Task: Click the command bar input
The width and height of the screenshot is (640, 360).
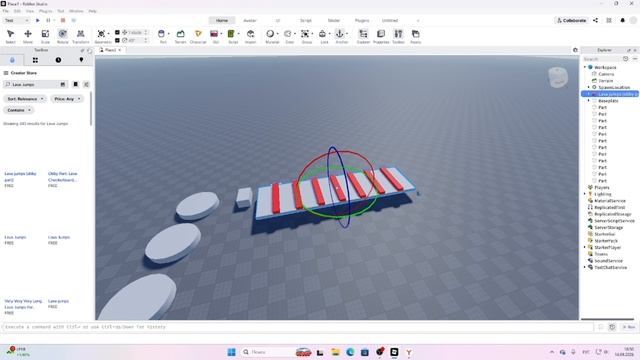Action: click(297, 327)
